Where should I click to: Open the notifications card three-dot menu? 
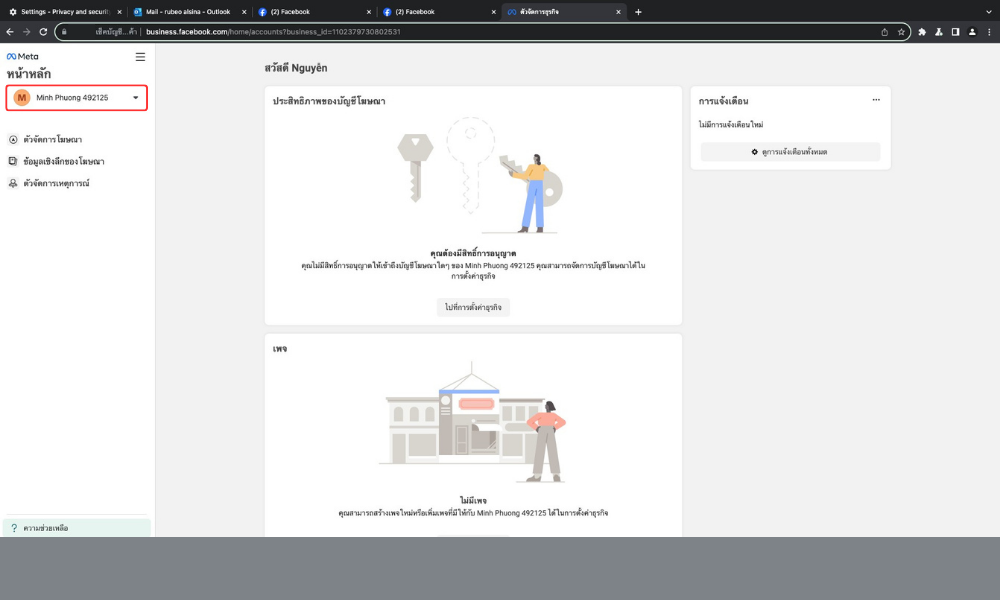pyautogui.click(x=876, y=99)
